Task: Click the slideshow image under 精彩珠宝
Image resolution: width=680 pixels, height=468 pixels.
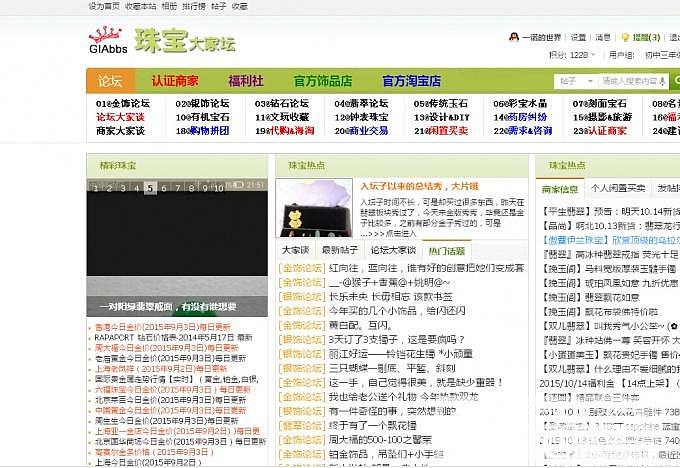Action: point(177,249)
